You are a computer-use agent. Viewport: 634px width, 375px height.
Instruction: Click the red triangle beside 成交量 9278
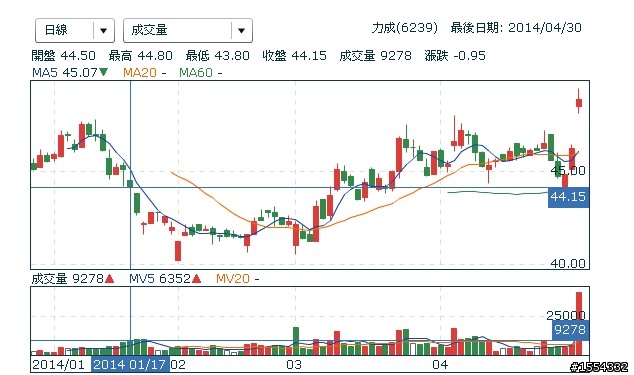pos(110,279)
